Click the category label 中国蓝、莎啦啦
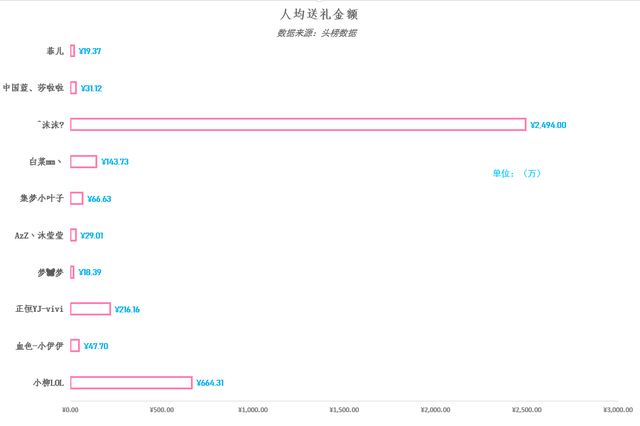The image size is (640, 426). (33, 88)
